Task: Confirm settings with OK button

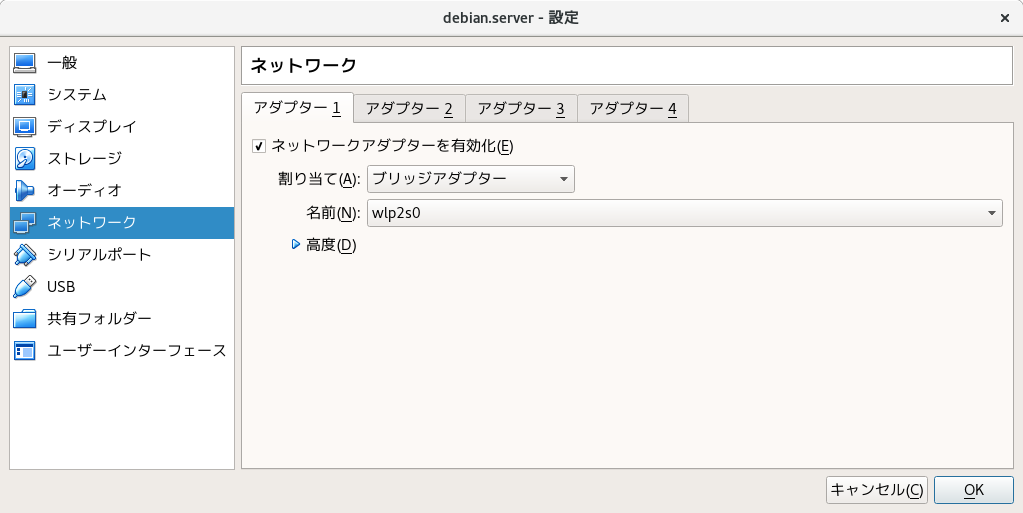Action: tap(973, 490)
